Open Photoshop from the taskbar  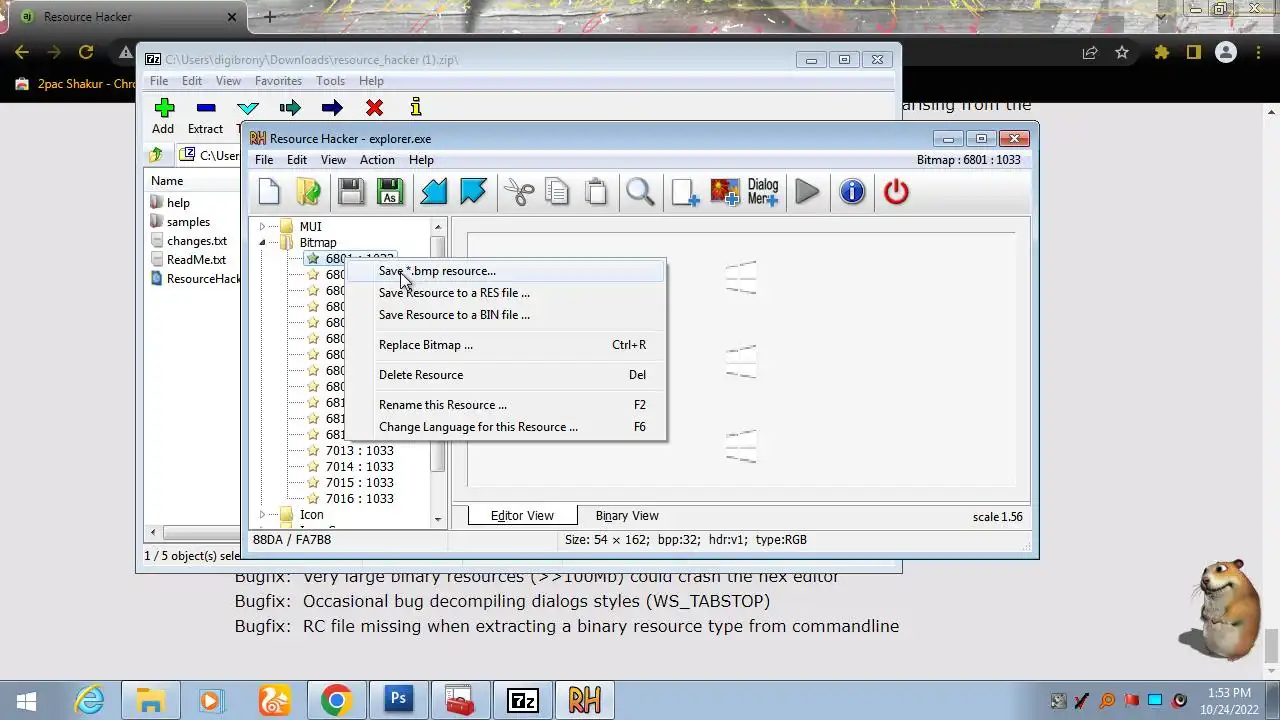point(398,700)
